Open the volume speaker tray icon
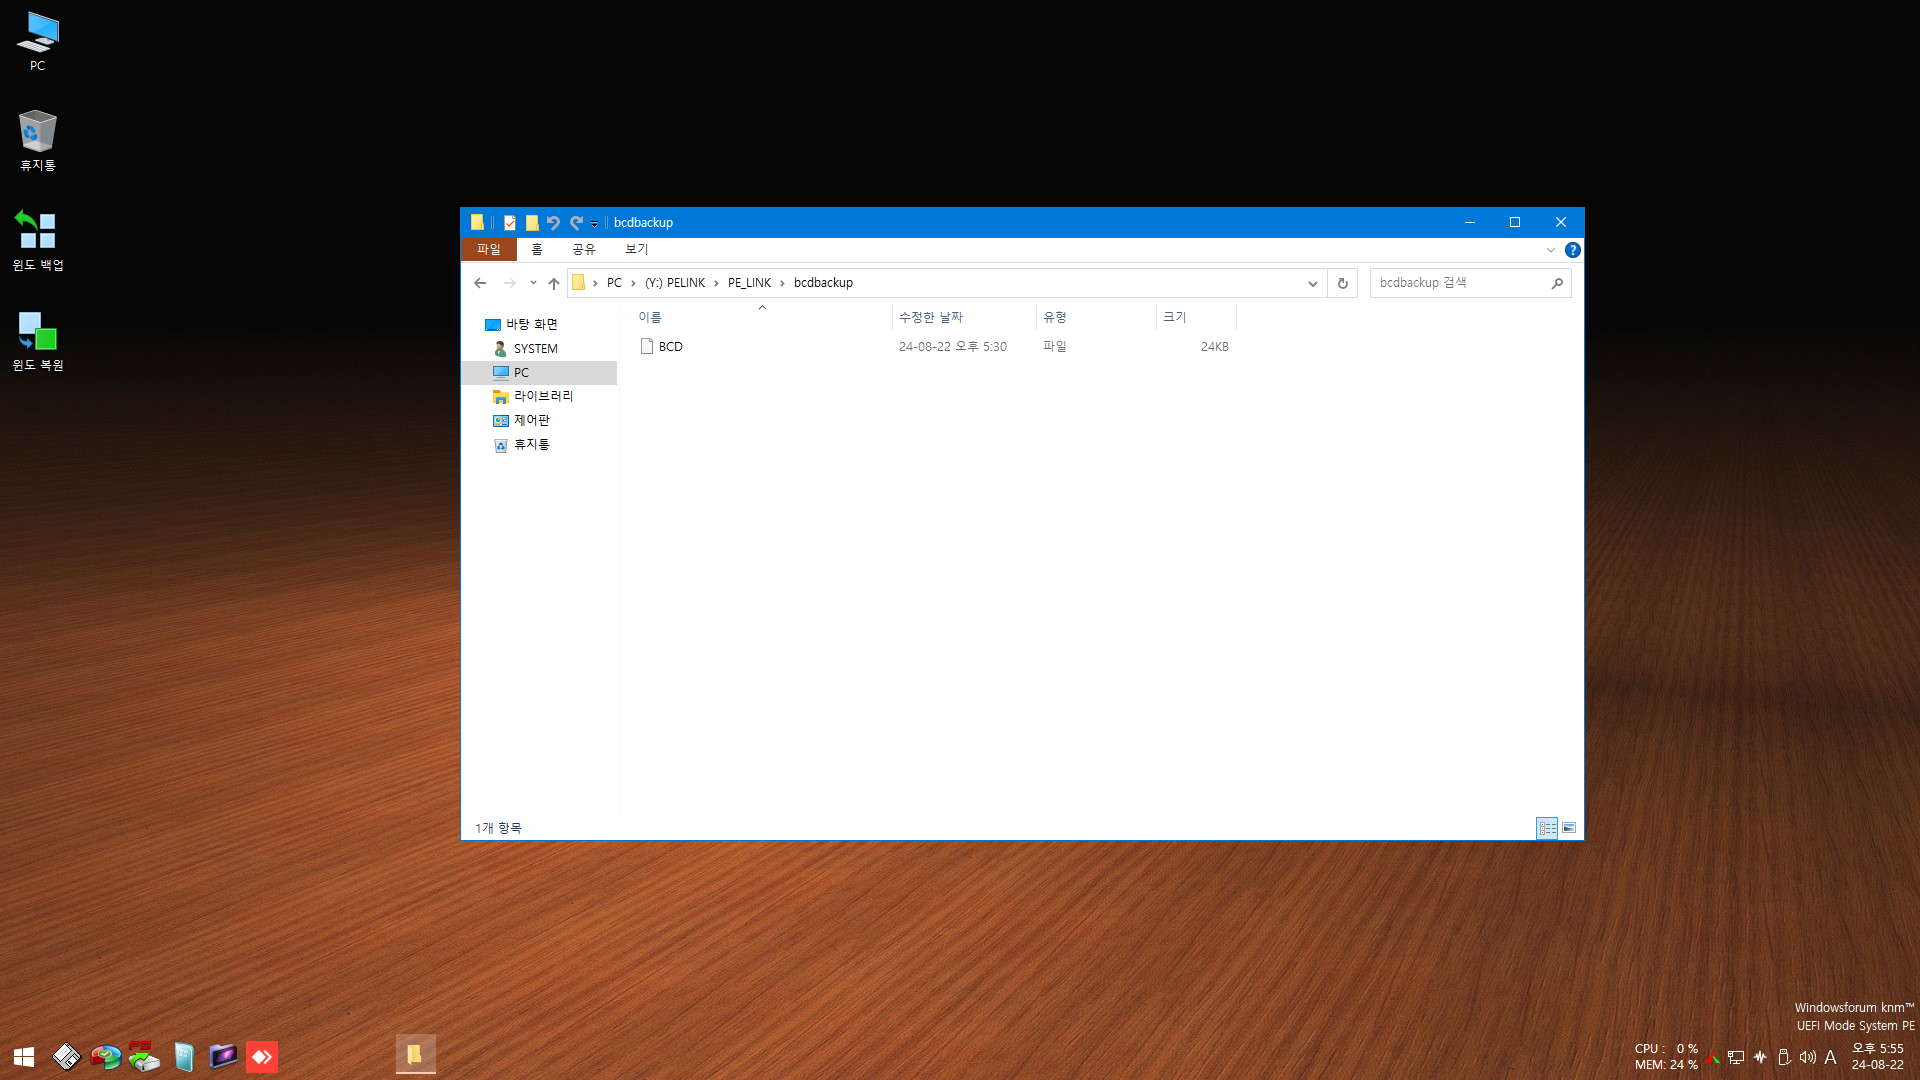1920x1080 pixels. click(x=1807, y=1057)
